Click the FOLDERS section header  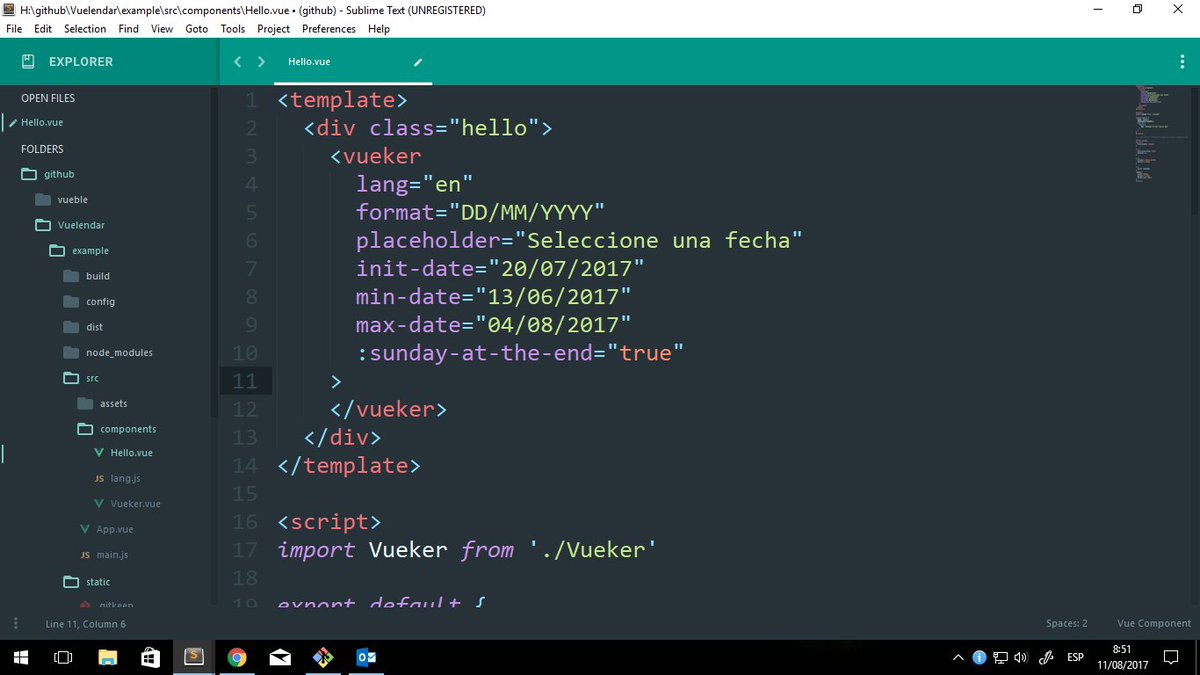(x=42, y=149)
